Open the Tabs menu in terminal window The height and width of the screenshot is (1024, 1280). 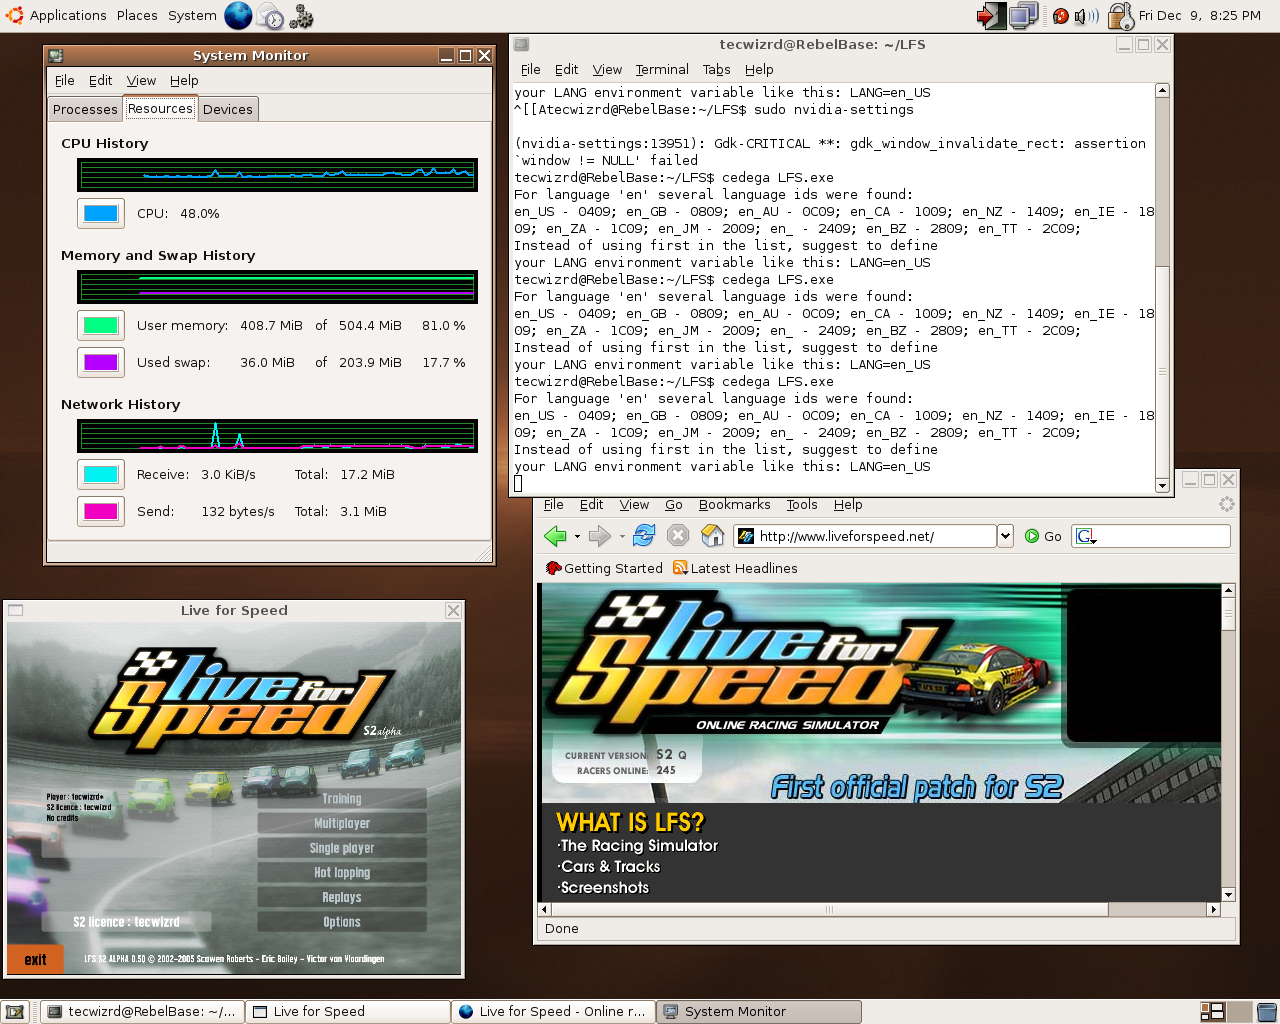717,69
